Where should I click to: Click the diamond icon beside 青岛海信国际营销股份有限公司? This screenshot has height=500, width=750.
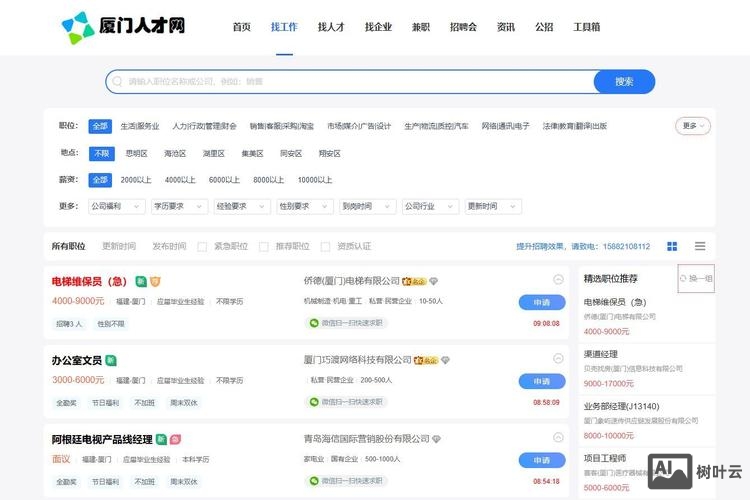click(x=436, y=439)
